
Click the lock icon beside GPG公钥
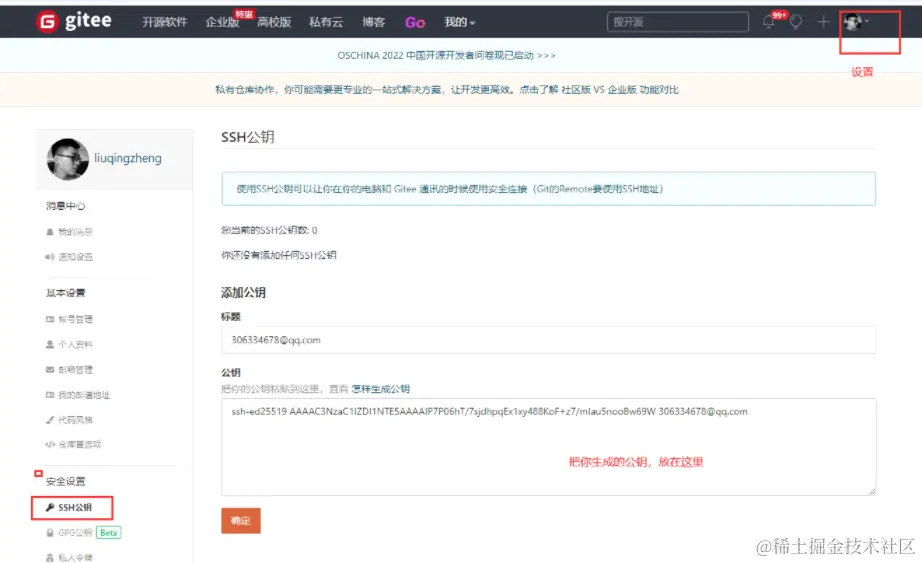coord(50,532)
